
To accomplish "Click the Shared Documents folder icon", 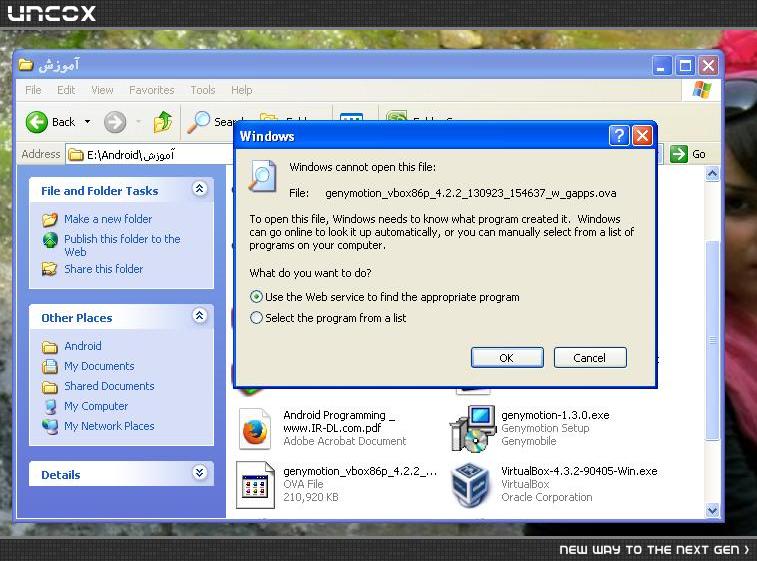I will [50, 387].
